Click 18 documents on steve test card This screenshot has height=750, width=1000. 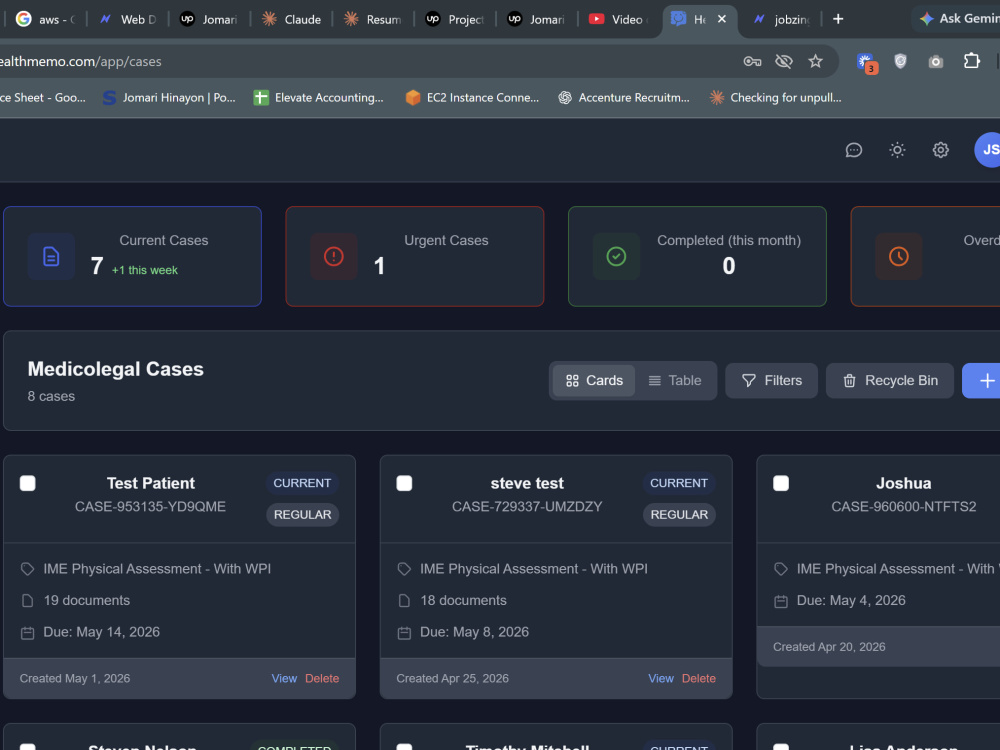coord(463,601)
